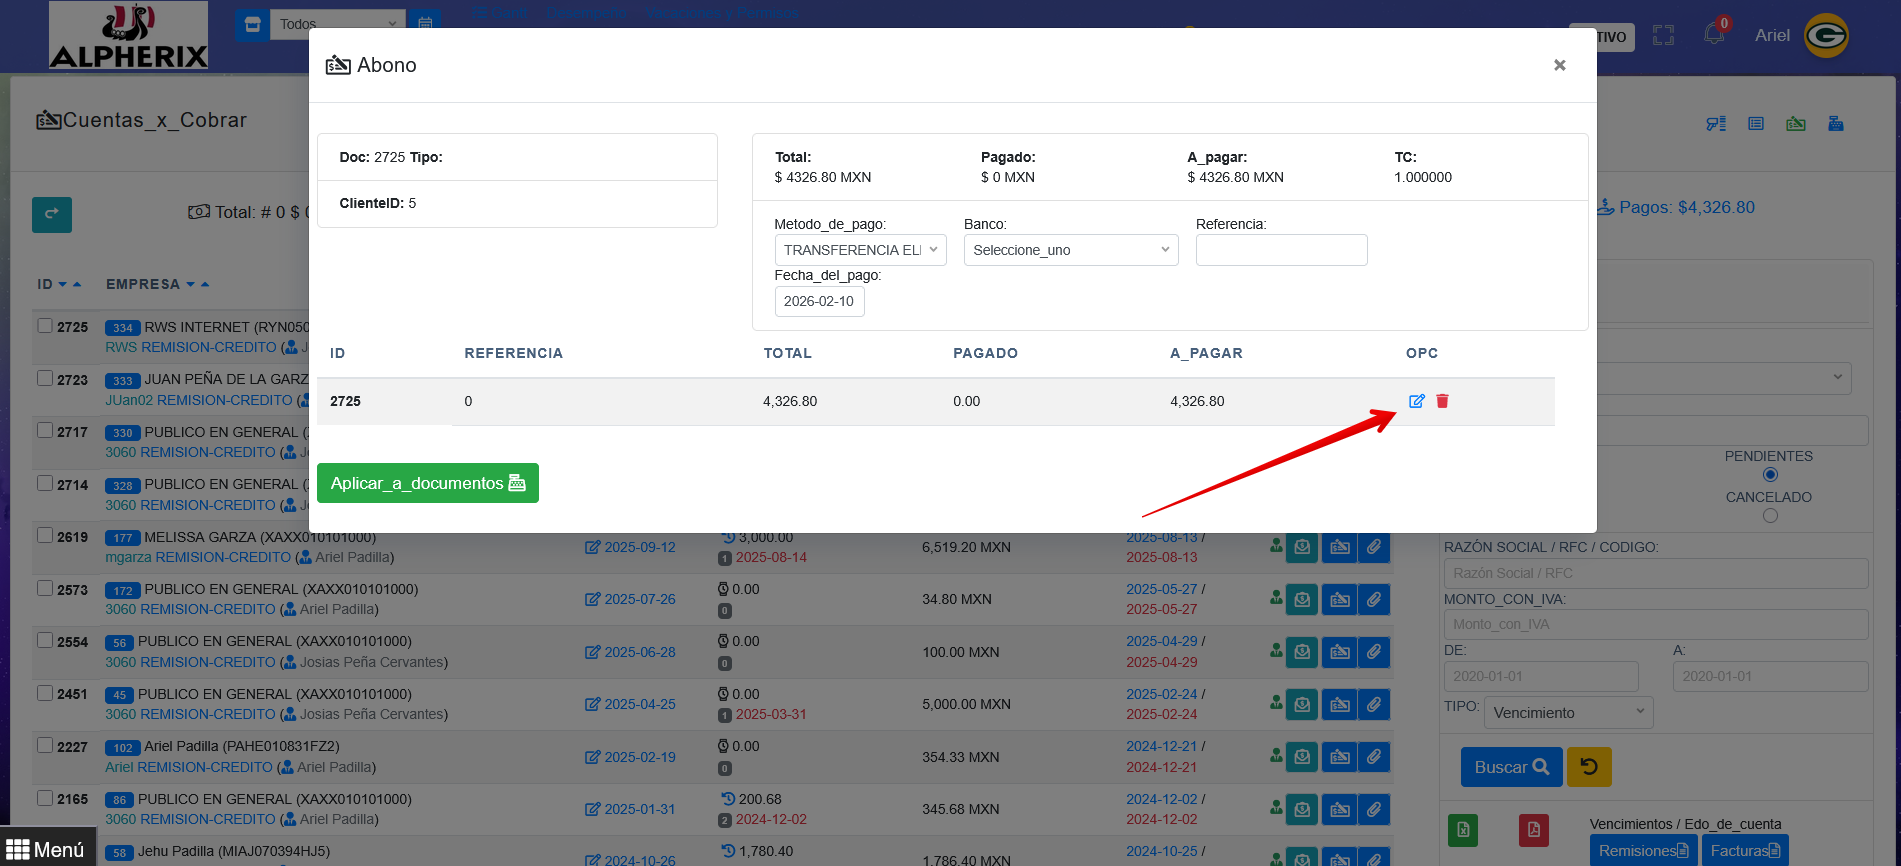Click the blue store icon beside Todos
The image size is (1901, 866).
point(252,25)
